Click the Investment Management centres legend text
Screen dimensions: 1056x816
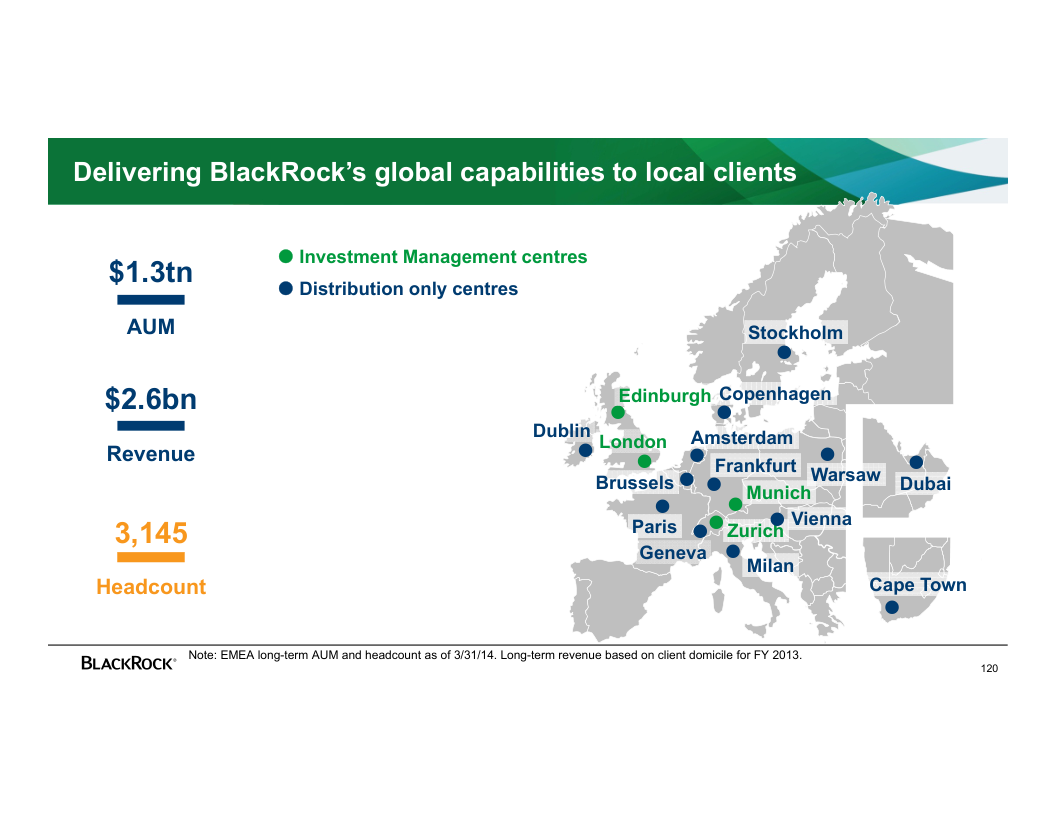click(443, 257)
